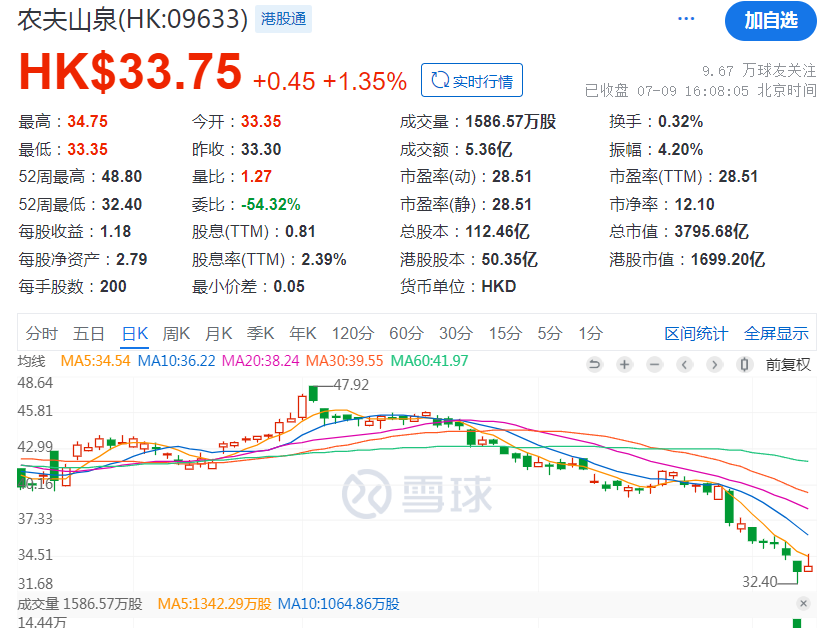Click the MA60:41.97 legend entry
The height and width of the screenshot is (628, 818).
click(x=429, y=361)
